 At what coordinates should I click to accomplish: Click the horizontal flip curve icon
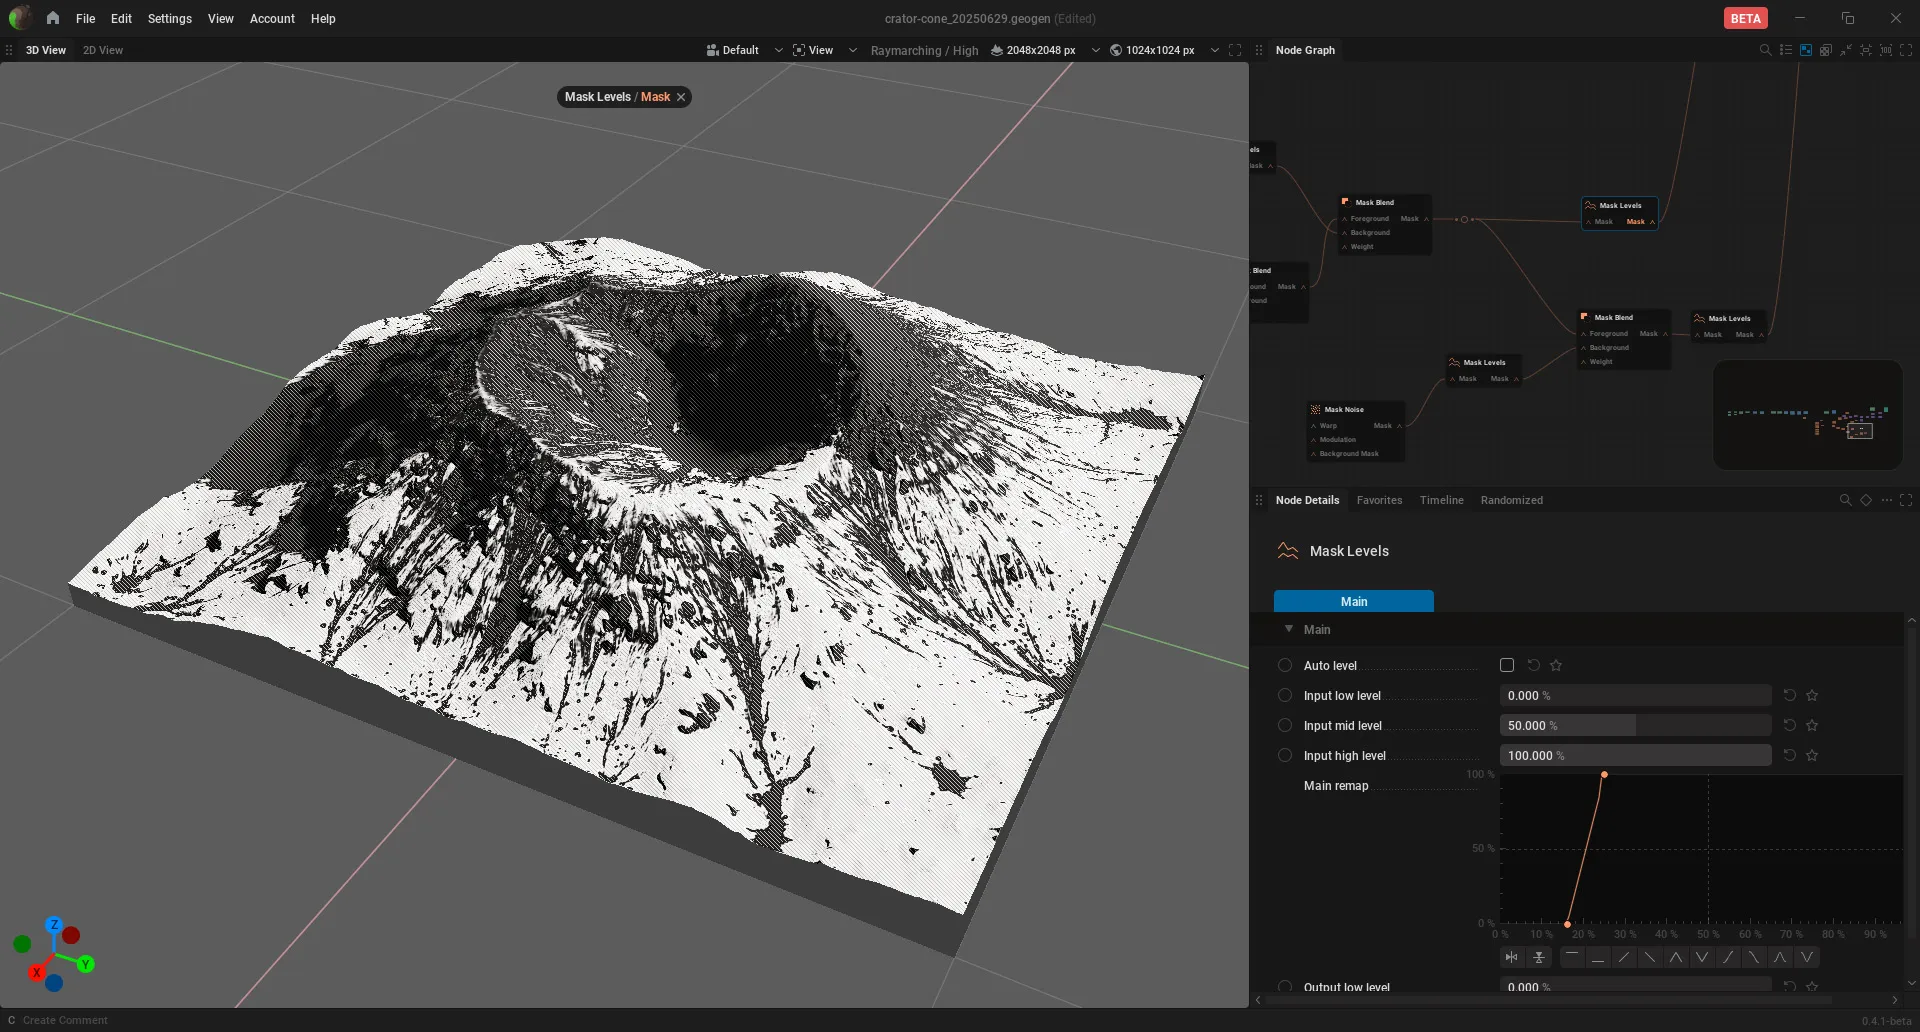[1512, 957]
